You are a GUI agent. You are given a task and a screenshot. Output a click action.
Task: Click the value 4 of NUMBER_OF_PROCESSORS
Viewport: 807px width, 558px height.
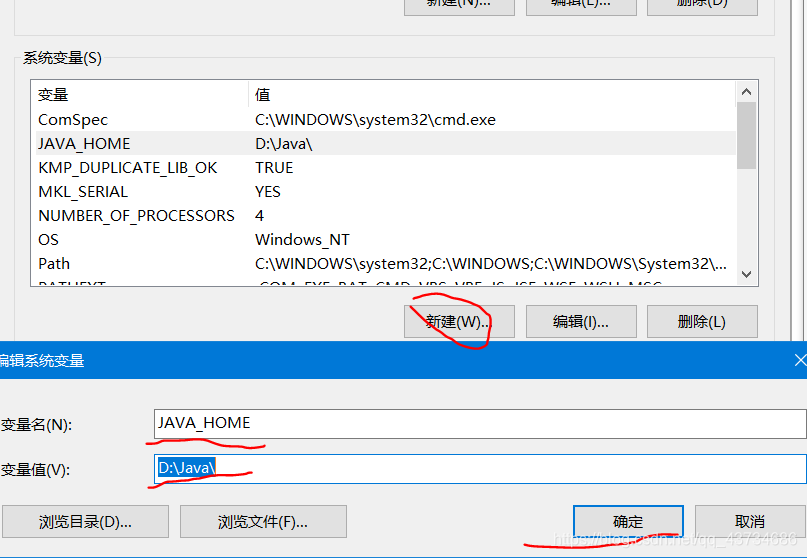(259, 216)
